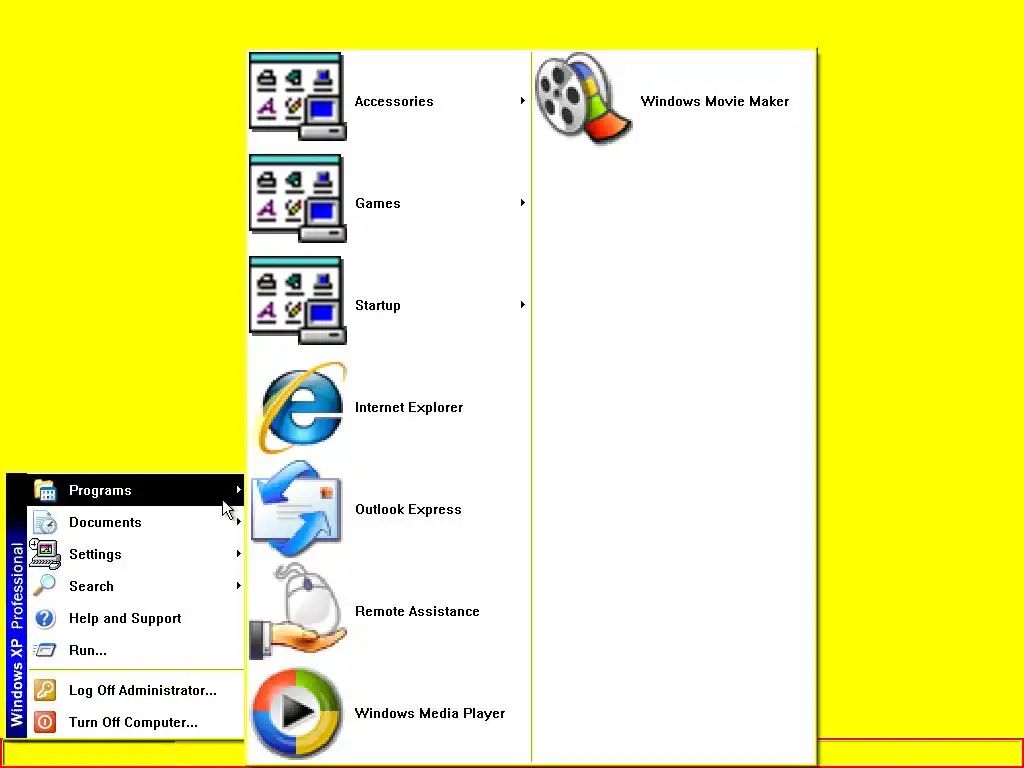Click the Help and Support question mark icon
Viewport: 1024px width, 768px height.
tap(44, 618)
